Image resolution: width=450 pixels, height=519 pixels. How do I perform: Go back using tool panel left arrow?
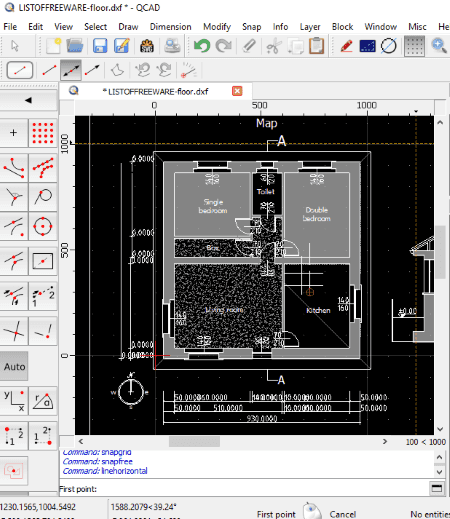[x=28, y=100]
